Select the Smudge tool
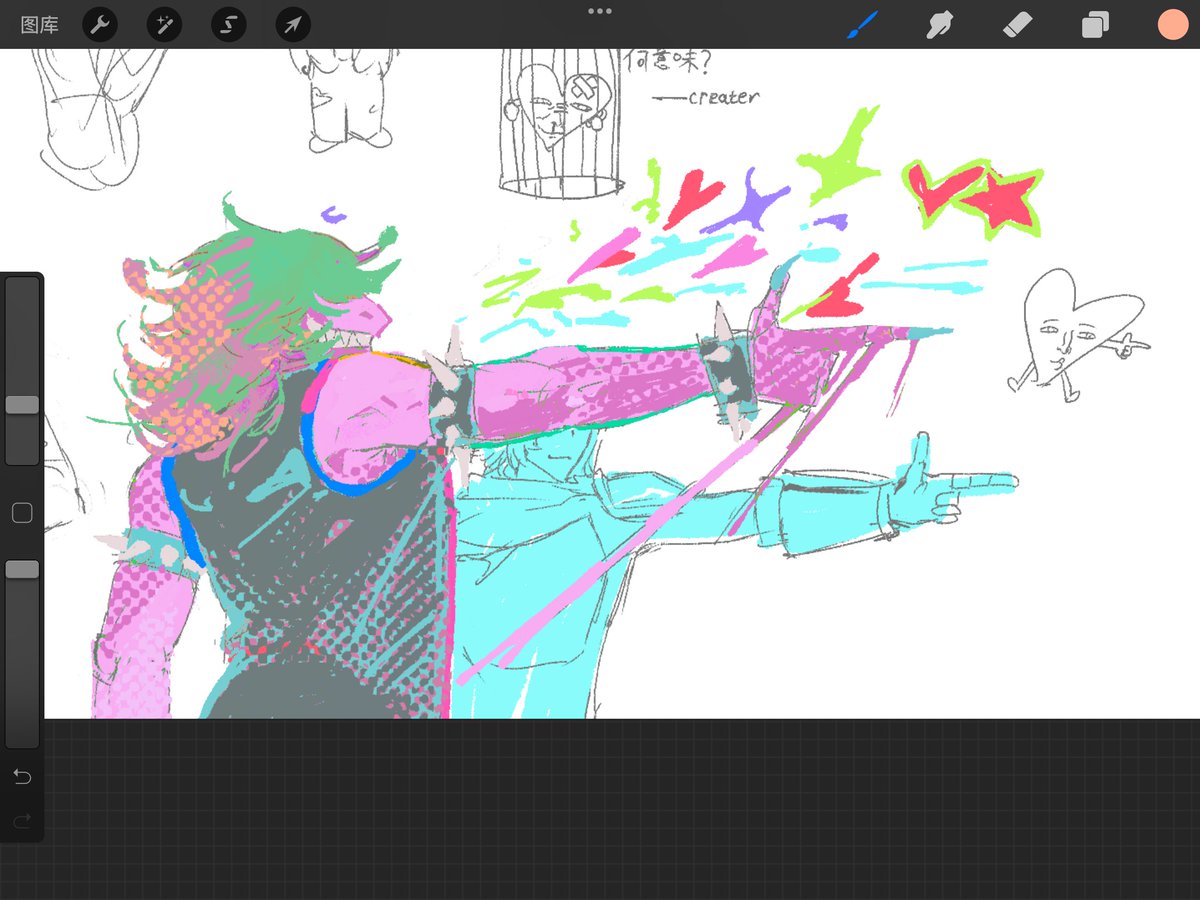This screenshot has width=1200, height=900. [940, 25]
